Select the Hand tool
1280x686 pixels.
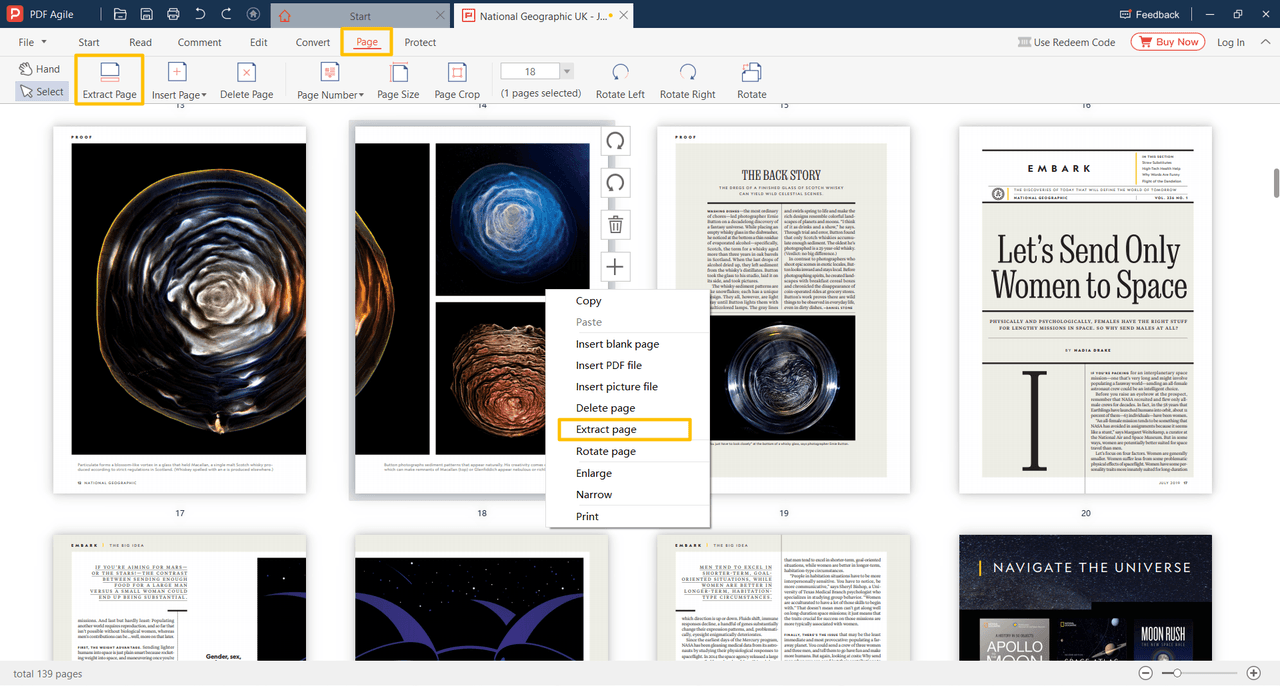pos(39,69)
